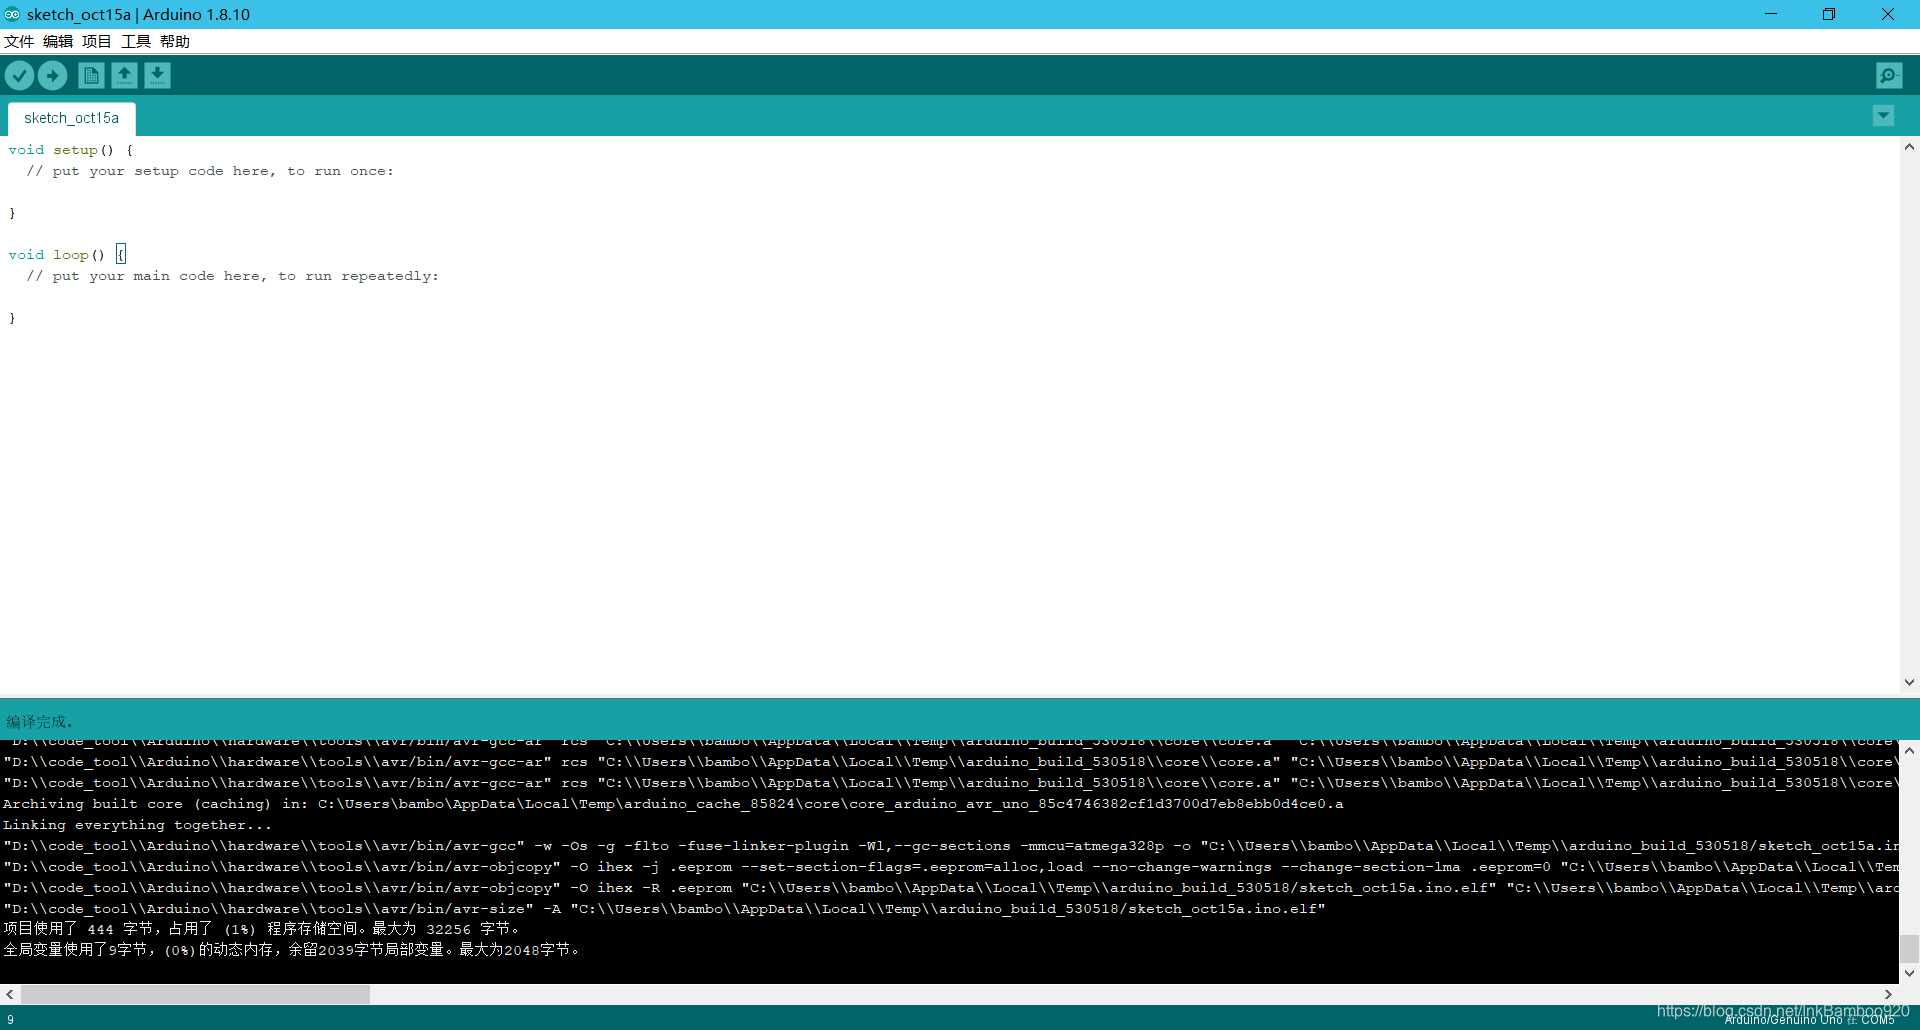
Task: Click the console vertical scrollbar thumb
Action: click(1909, 948)
